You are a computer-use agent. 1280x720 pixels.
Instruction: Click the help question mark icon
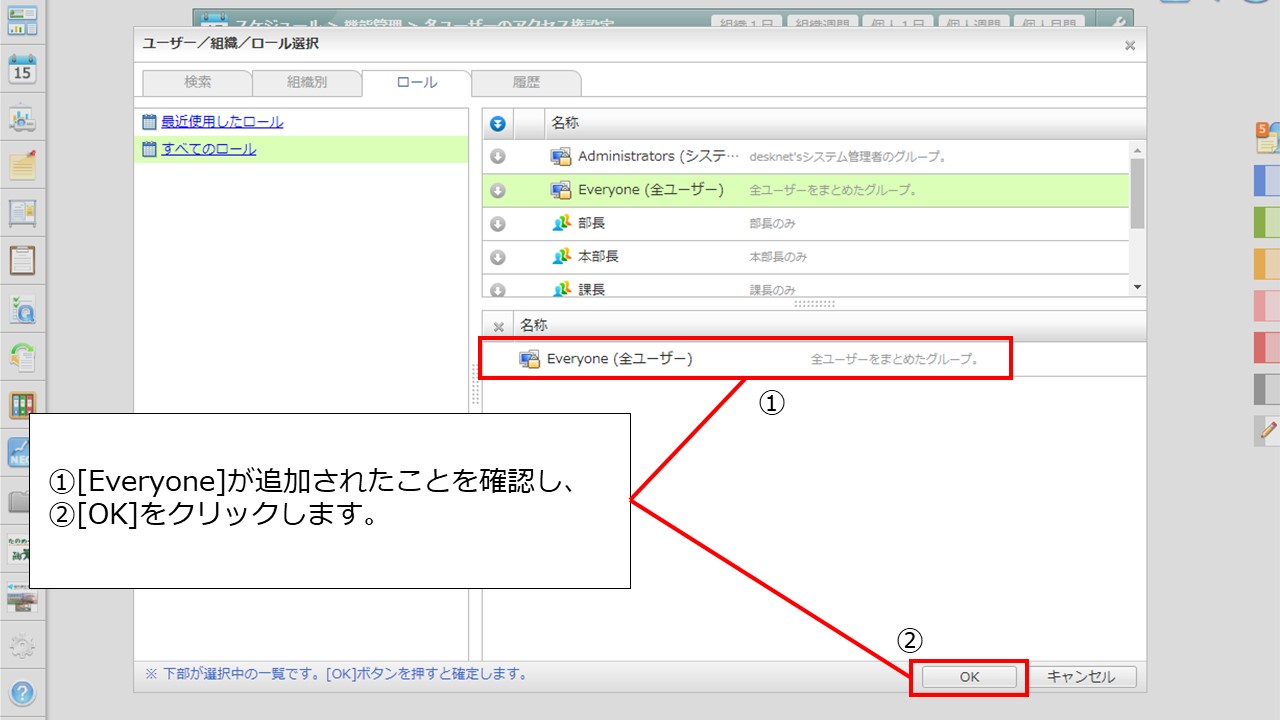[22, 692]
